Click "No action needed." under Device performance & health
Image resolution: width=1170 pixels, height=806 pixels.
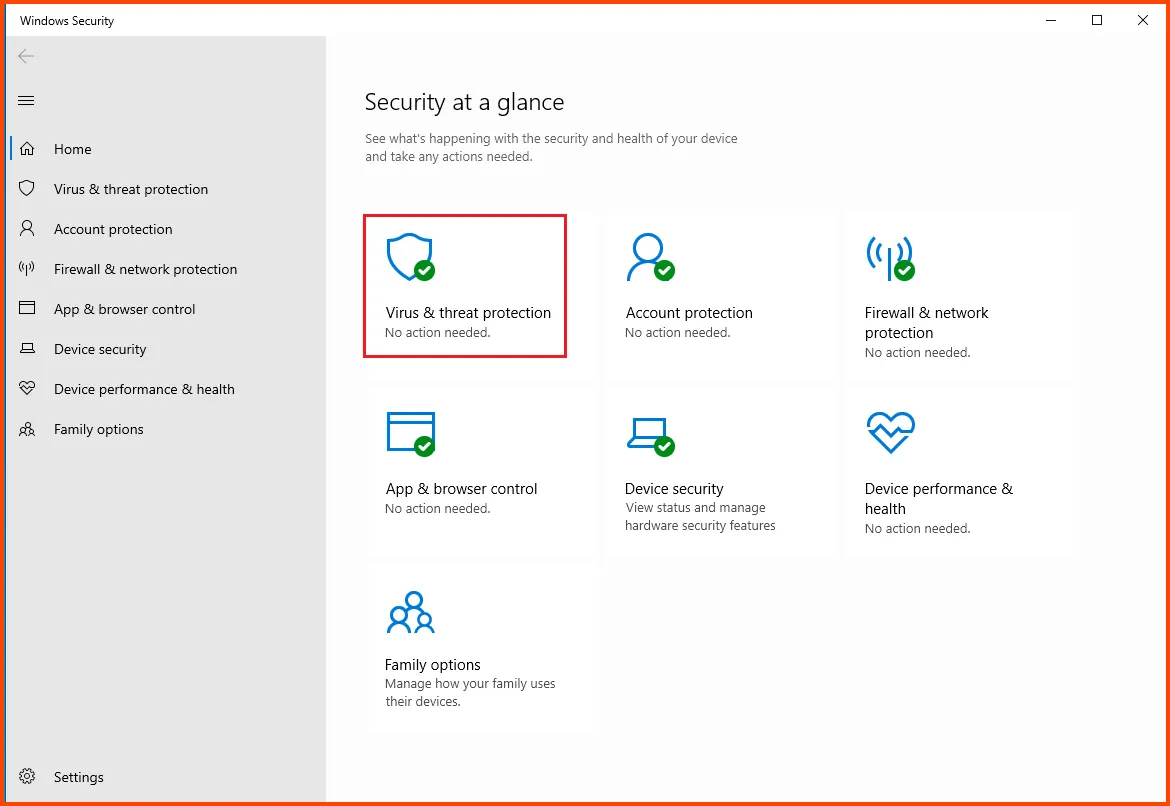pos(917,528)
